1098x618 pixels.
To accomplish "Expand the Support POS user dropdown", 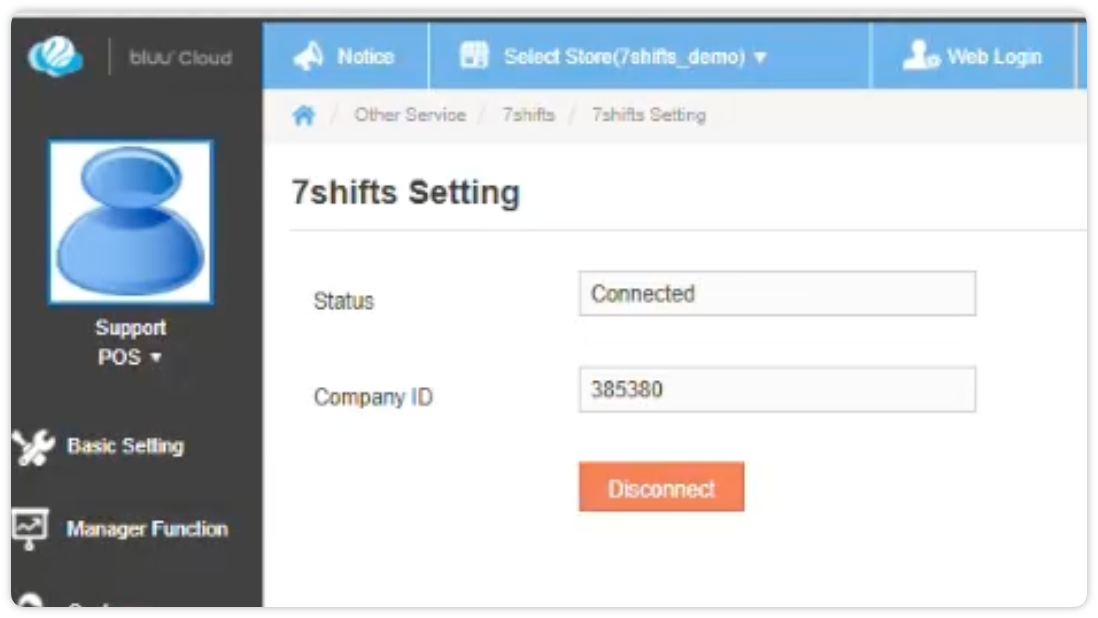I will pyautogui.click(x=130, y=357).
